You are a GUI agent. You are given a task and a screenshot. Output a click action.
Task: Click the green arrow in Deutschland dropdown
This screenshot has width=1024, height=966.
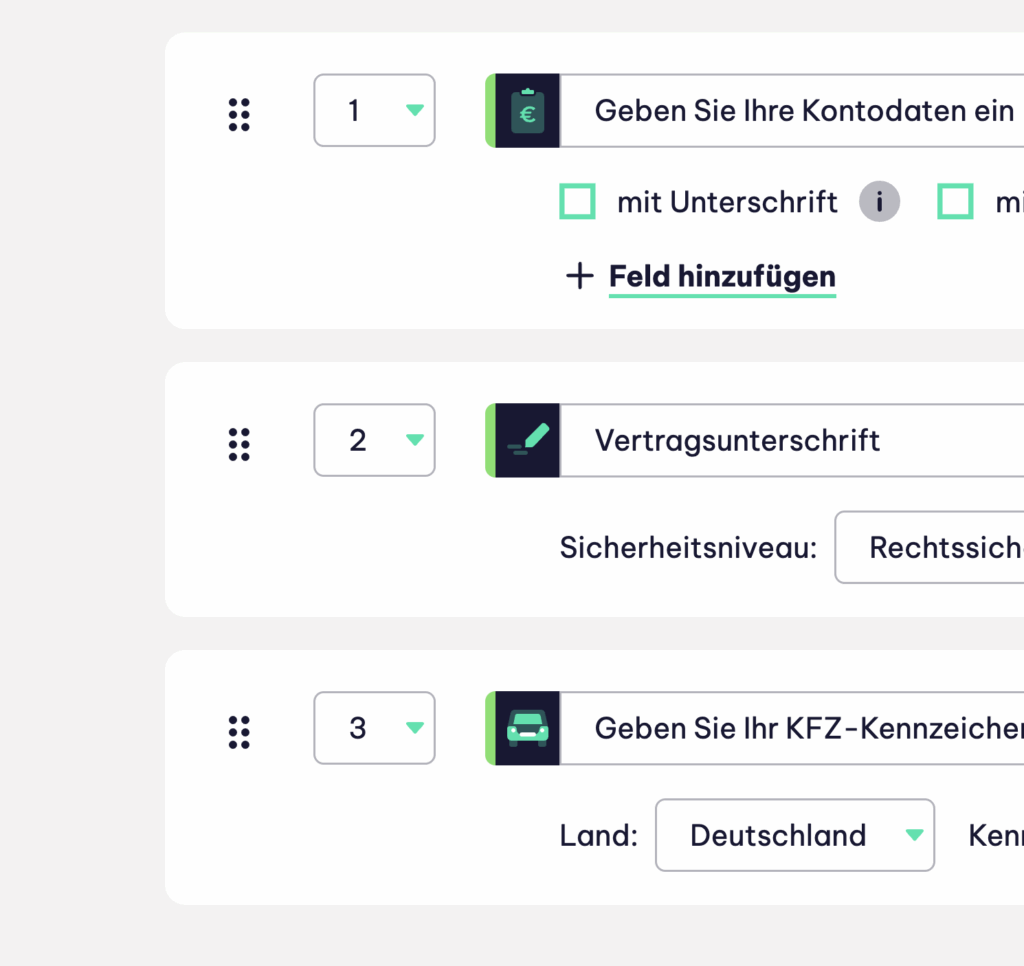coord(914,834)
